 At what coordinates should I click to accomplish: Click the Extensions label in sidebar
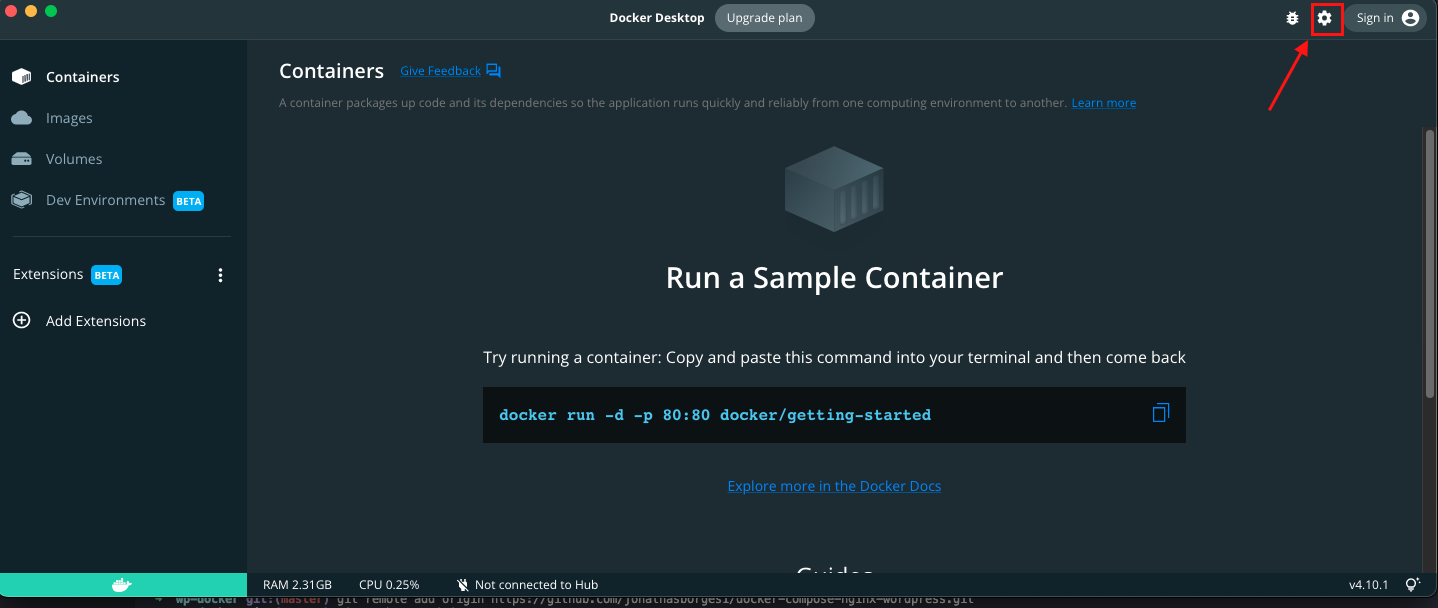click(x=48, y=274)
